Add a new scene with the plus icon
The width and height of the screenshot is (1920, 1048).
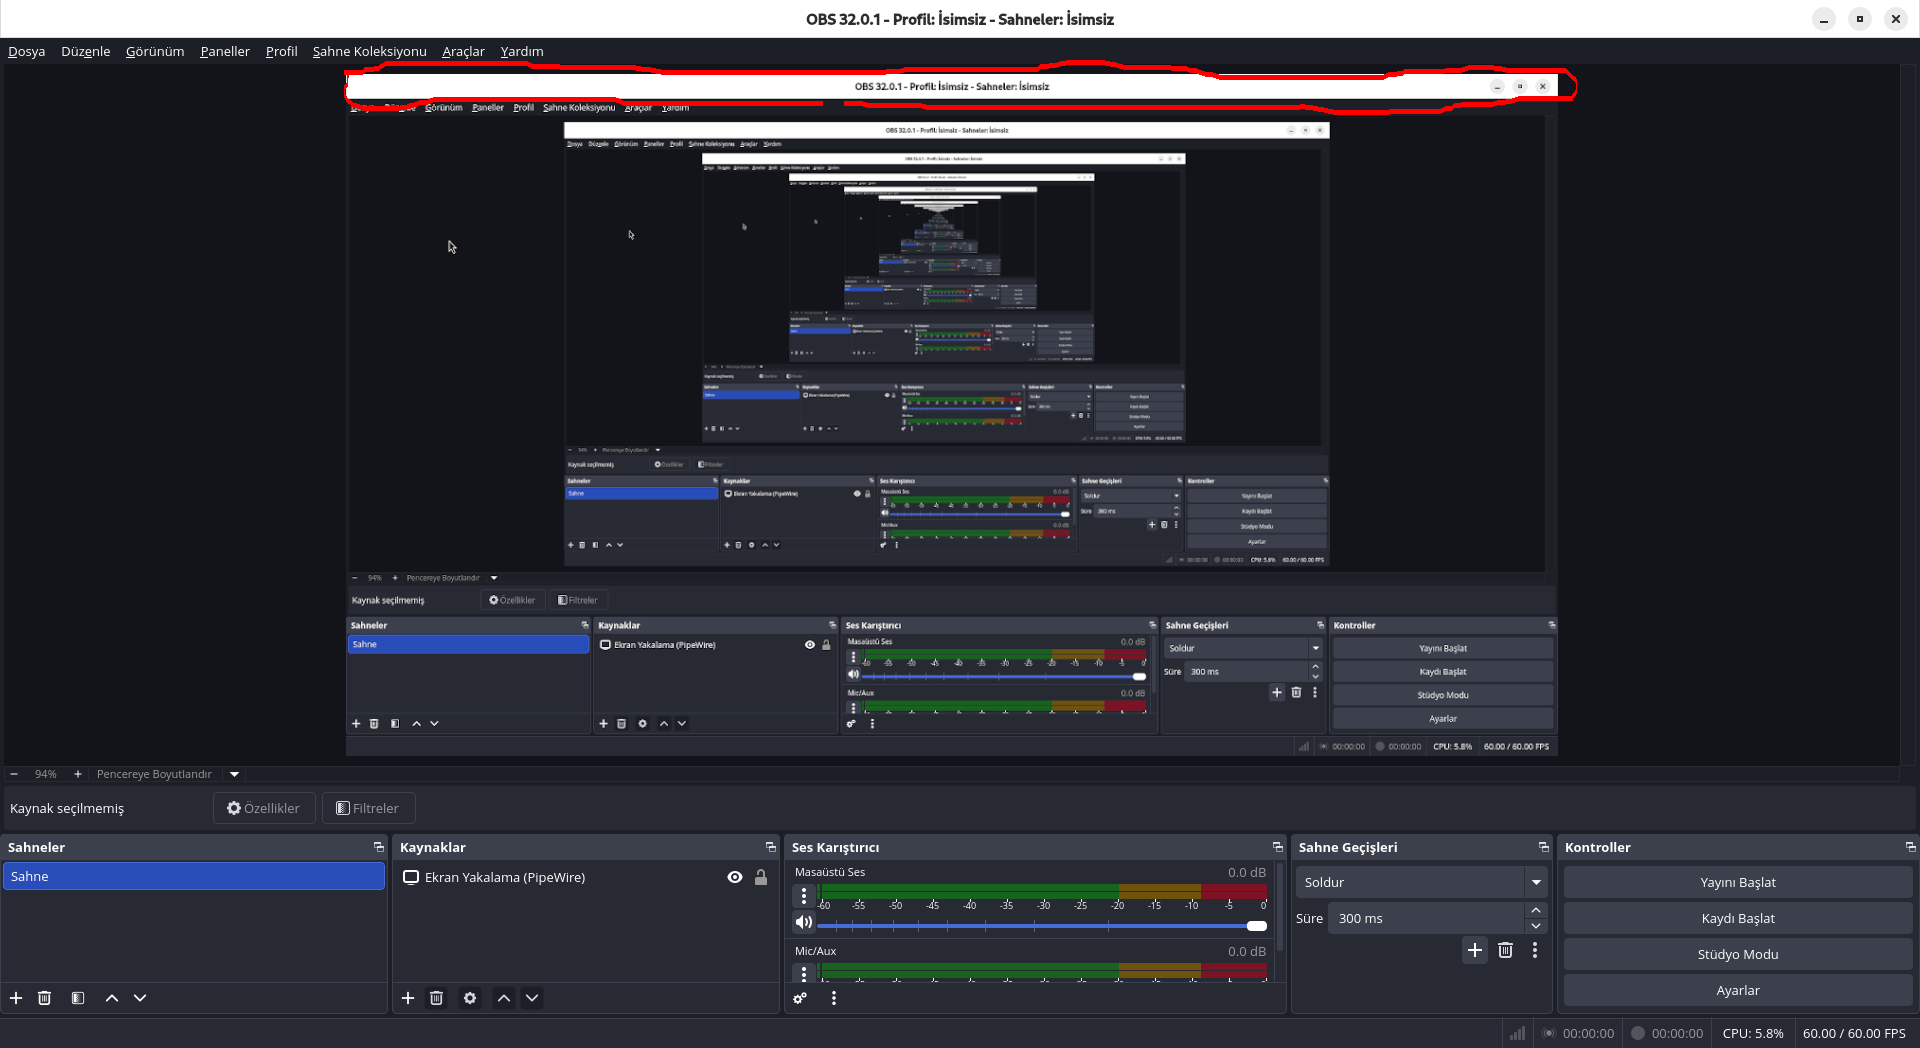tap(16, 998)
